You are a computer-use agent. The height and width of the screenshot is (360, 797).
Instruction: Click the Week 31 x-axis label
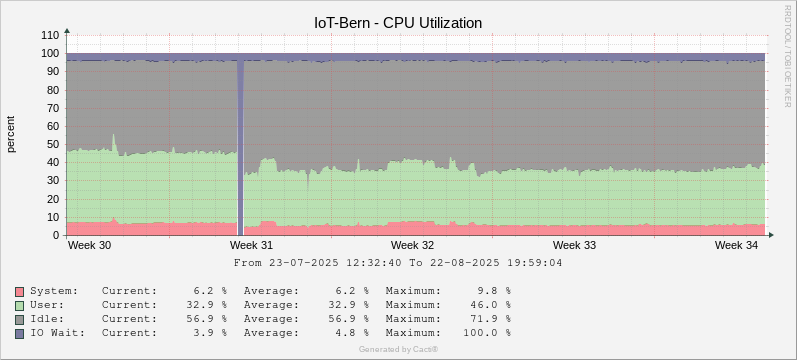251,245
